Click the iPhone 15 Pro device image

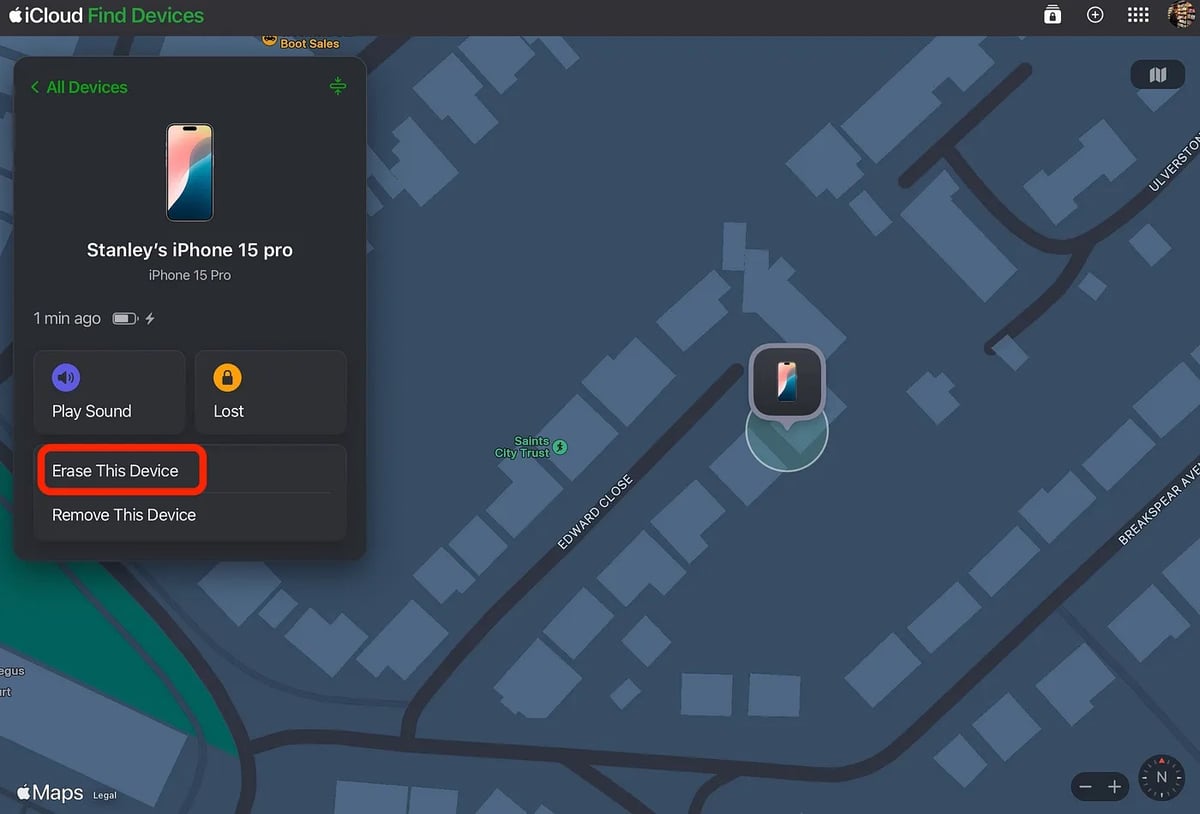[190, 172]
